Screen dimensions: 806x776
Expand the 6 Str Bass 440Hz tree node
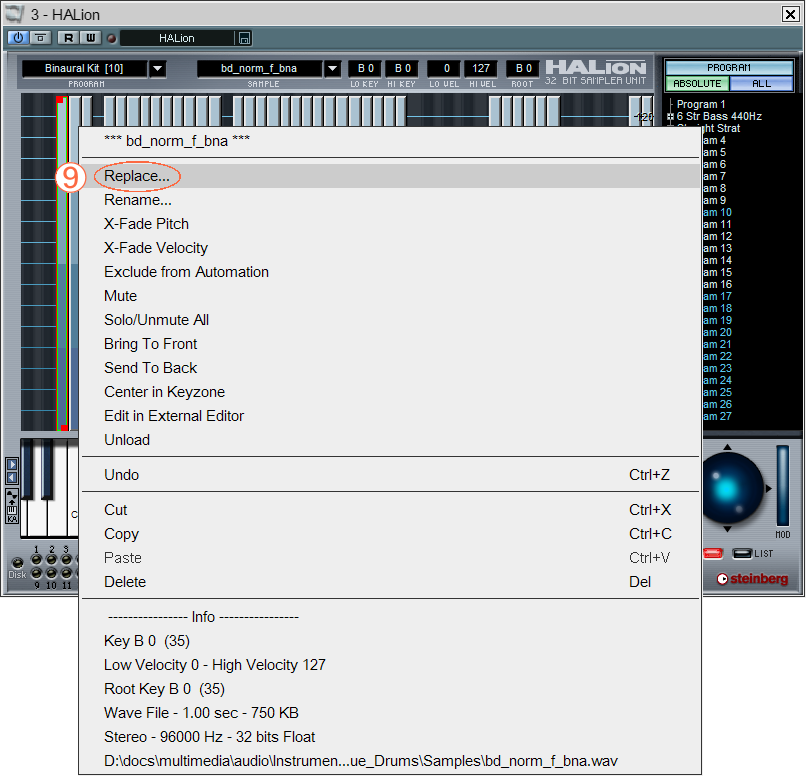click(670, 117)
